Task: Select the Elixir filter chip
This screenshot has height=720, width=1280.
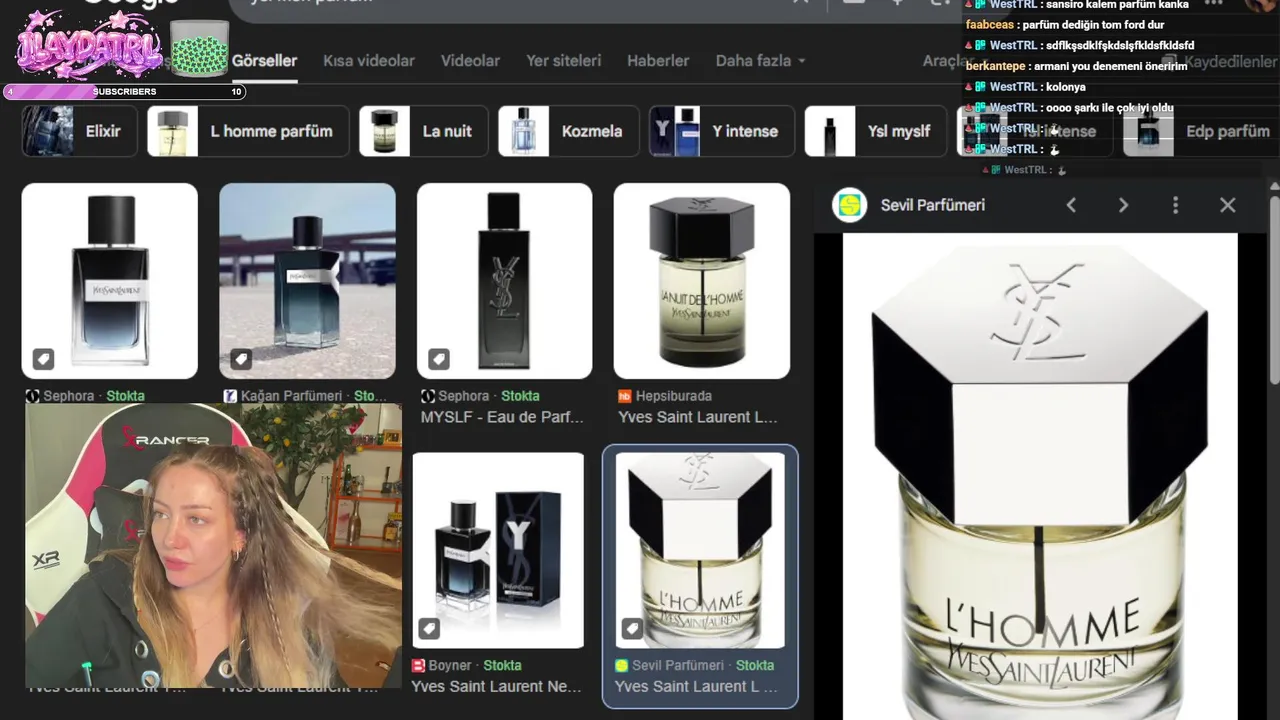Action: click(x=79, y=131)
